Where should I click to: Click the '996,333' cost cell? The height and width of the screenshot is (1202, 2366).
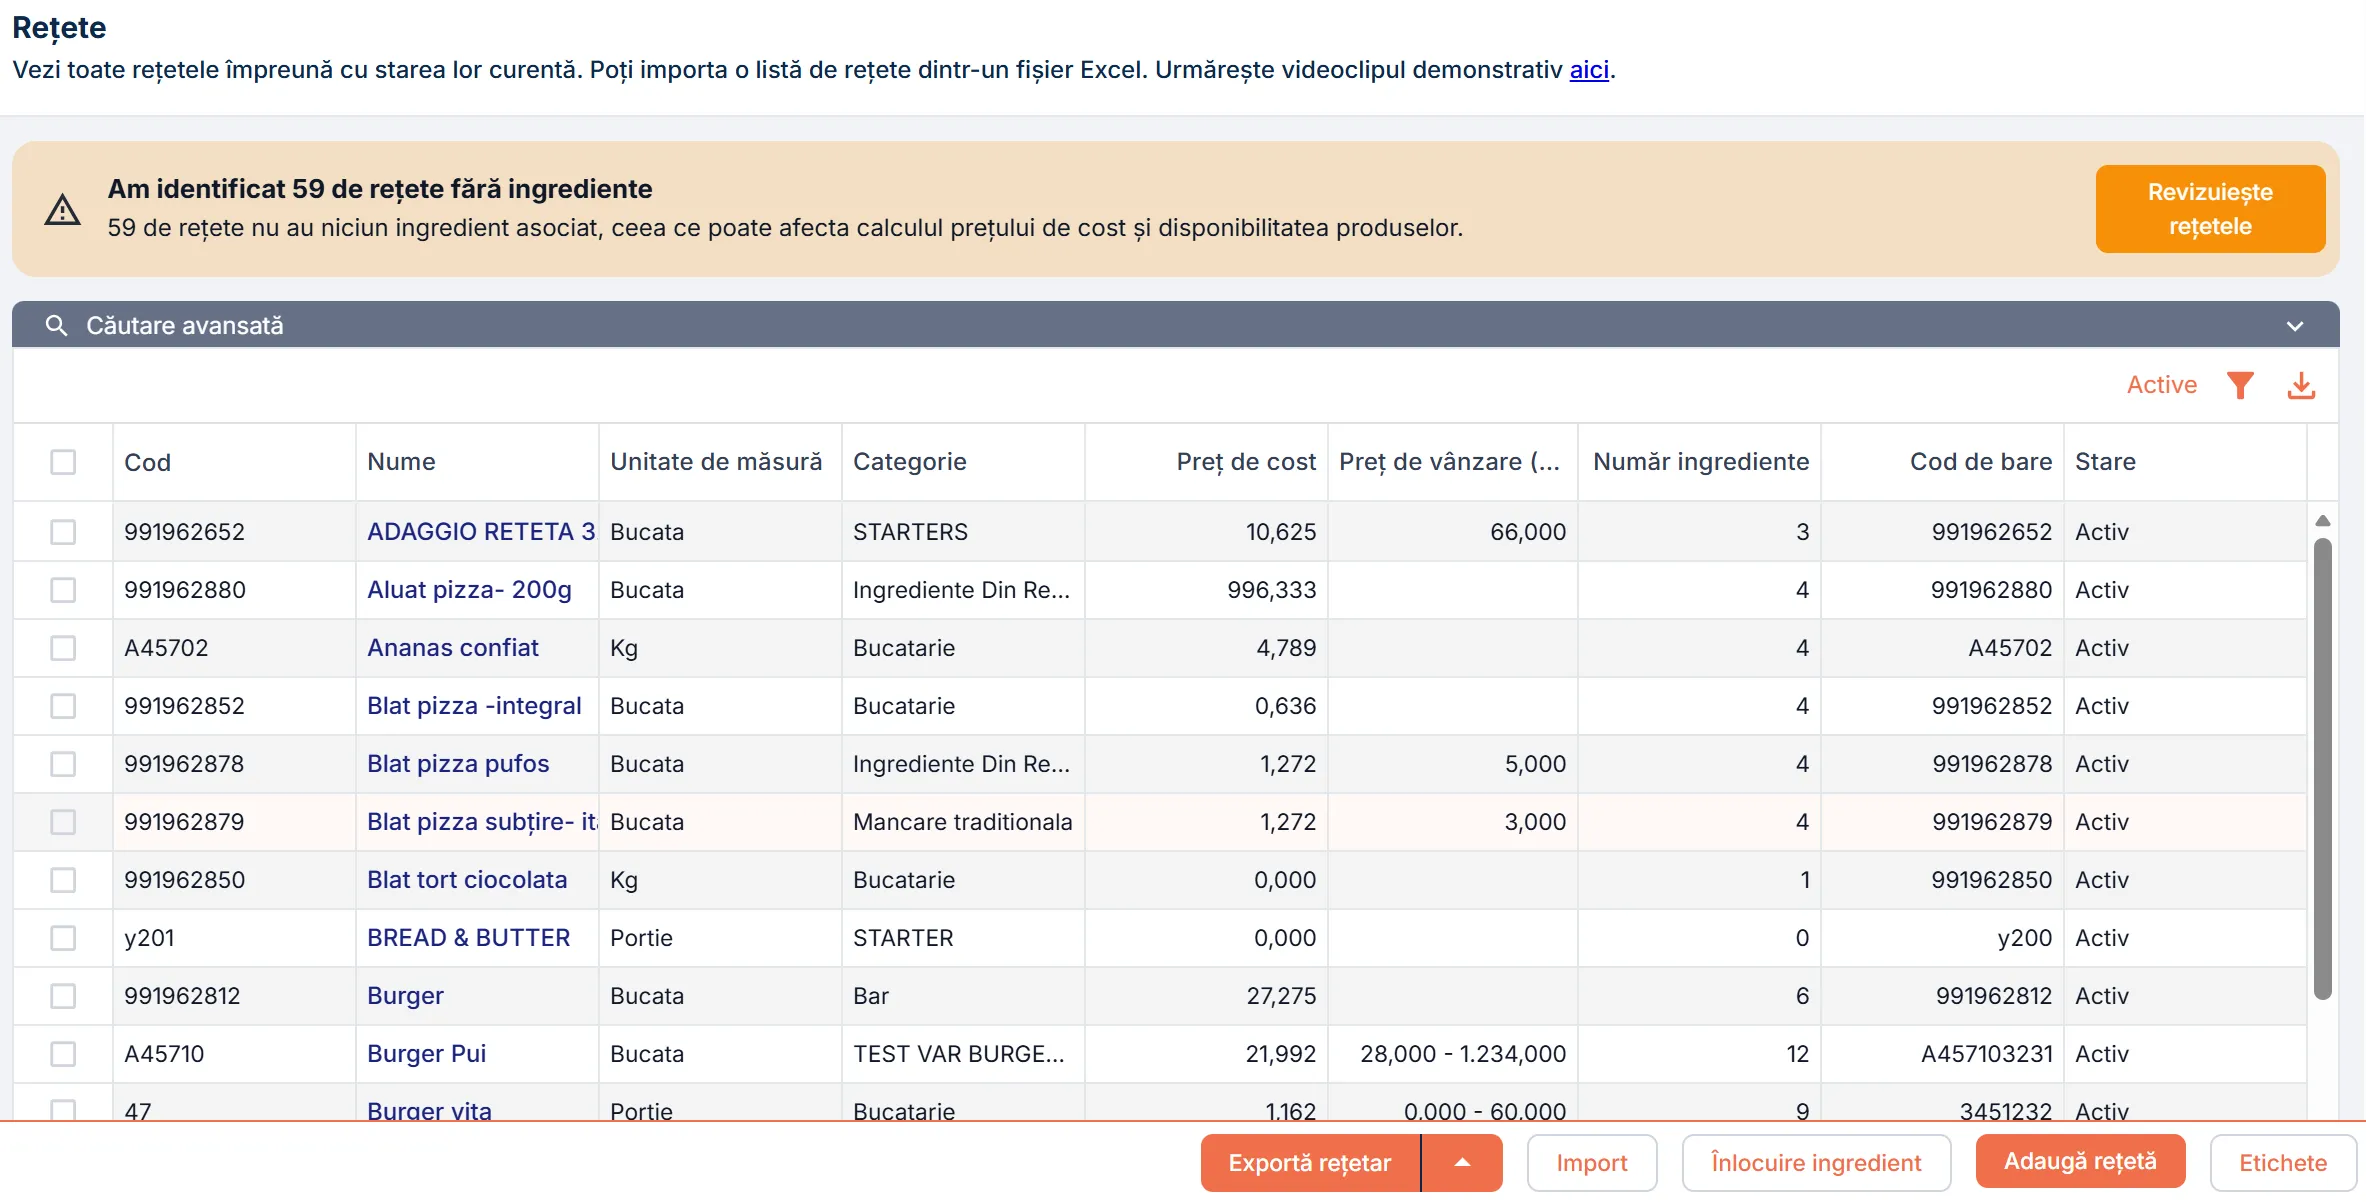[x=1207, y=590]
